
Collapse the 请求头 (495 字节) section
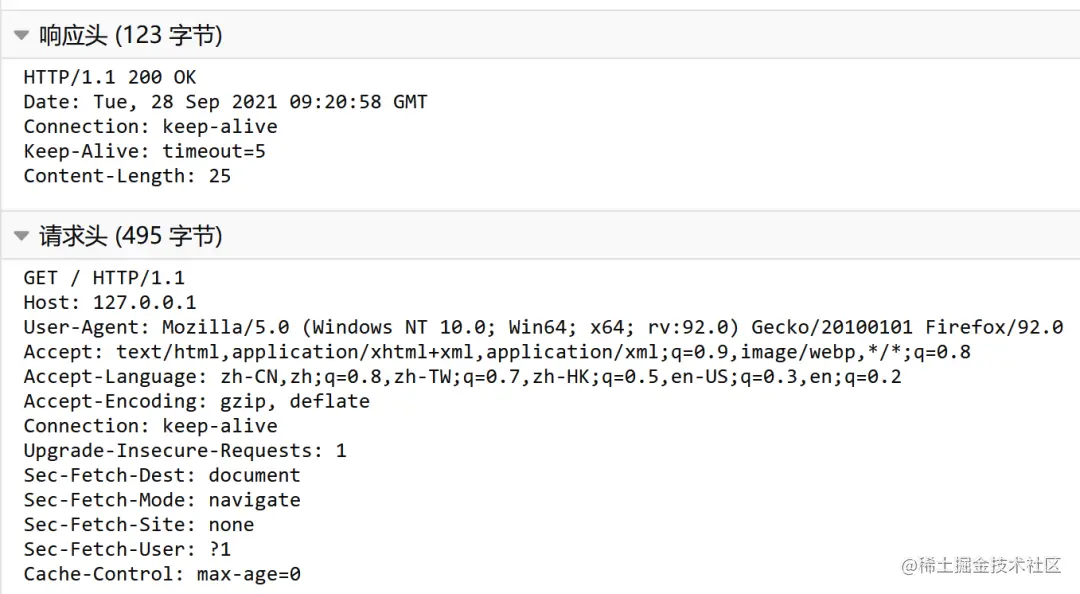pyautogui.click(x=21, y=236)
